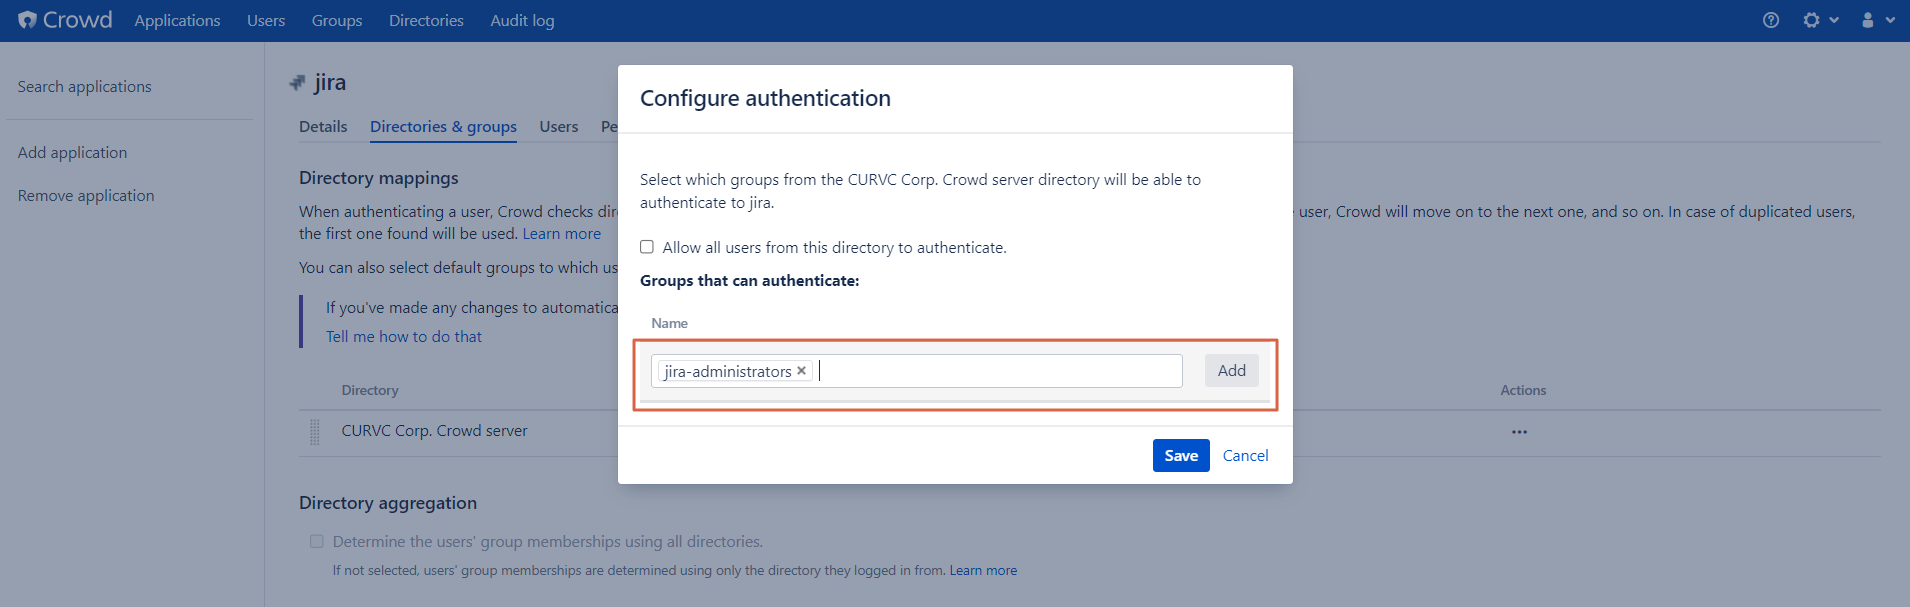
Task: Remove the jira-administrators group tag
Action: pos(801,371)
